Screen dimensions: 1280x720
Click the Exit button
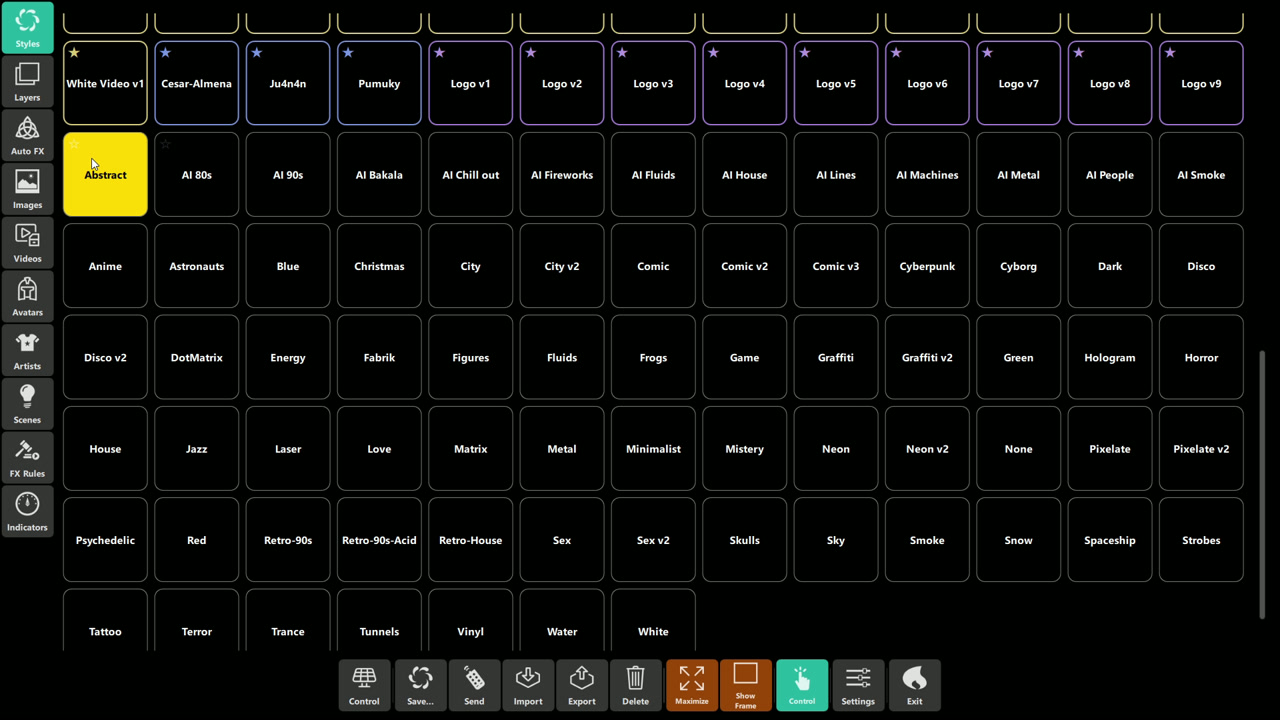[x=914, y=685]
